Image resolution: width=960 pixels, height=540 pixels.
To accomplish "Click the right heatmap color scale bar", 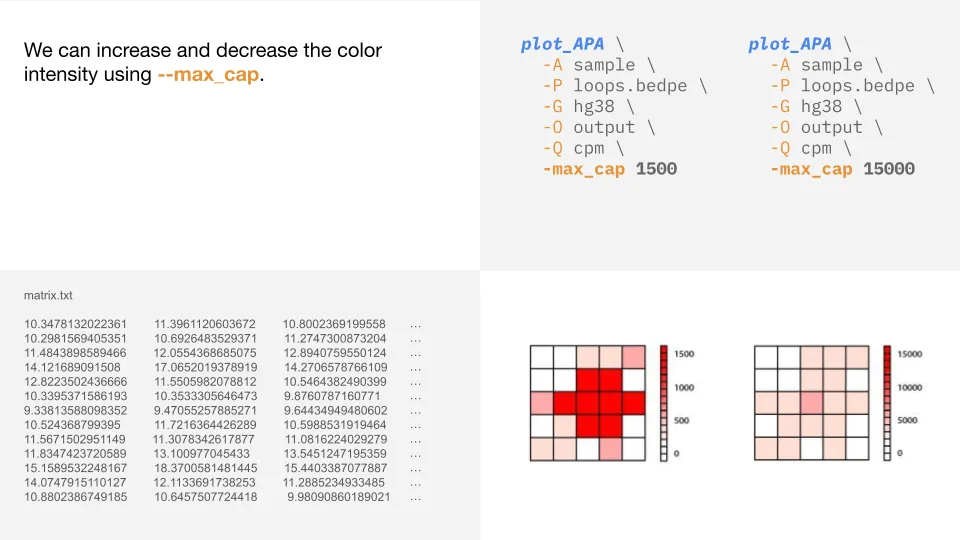I will (x=887, y=403).
